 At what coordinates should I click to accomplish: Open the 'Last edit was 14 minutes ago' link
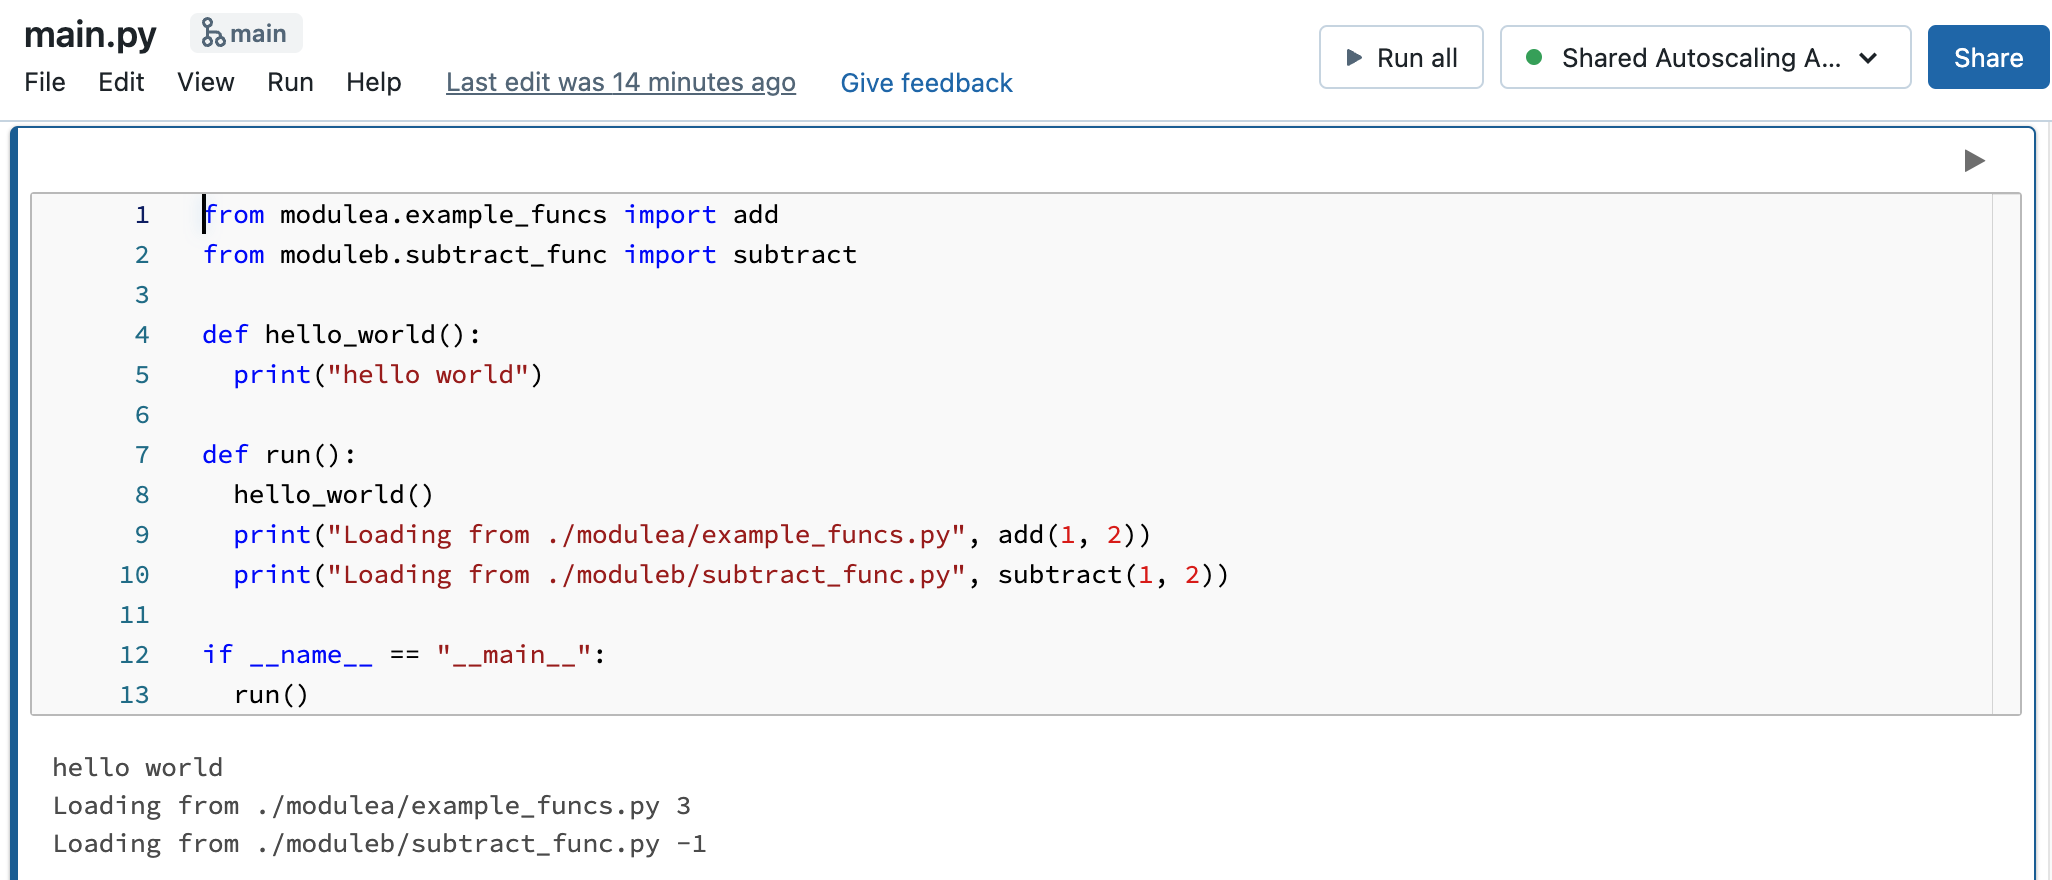(x=621, y=83)
